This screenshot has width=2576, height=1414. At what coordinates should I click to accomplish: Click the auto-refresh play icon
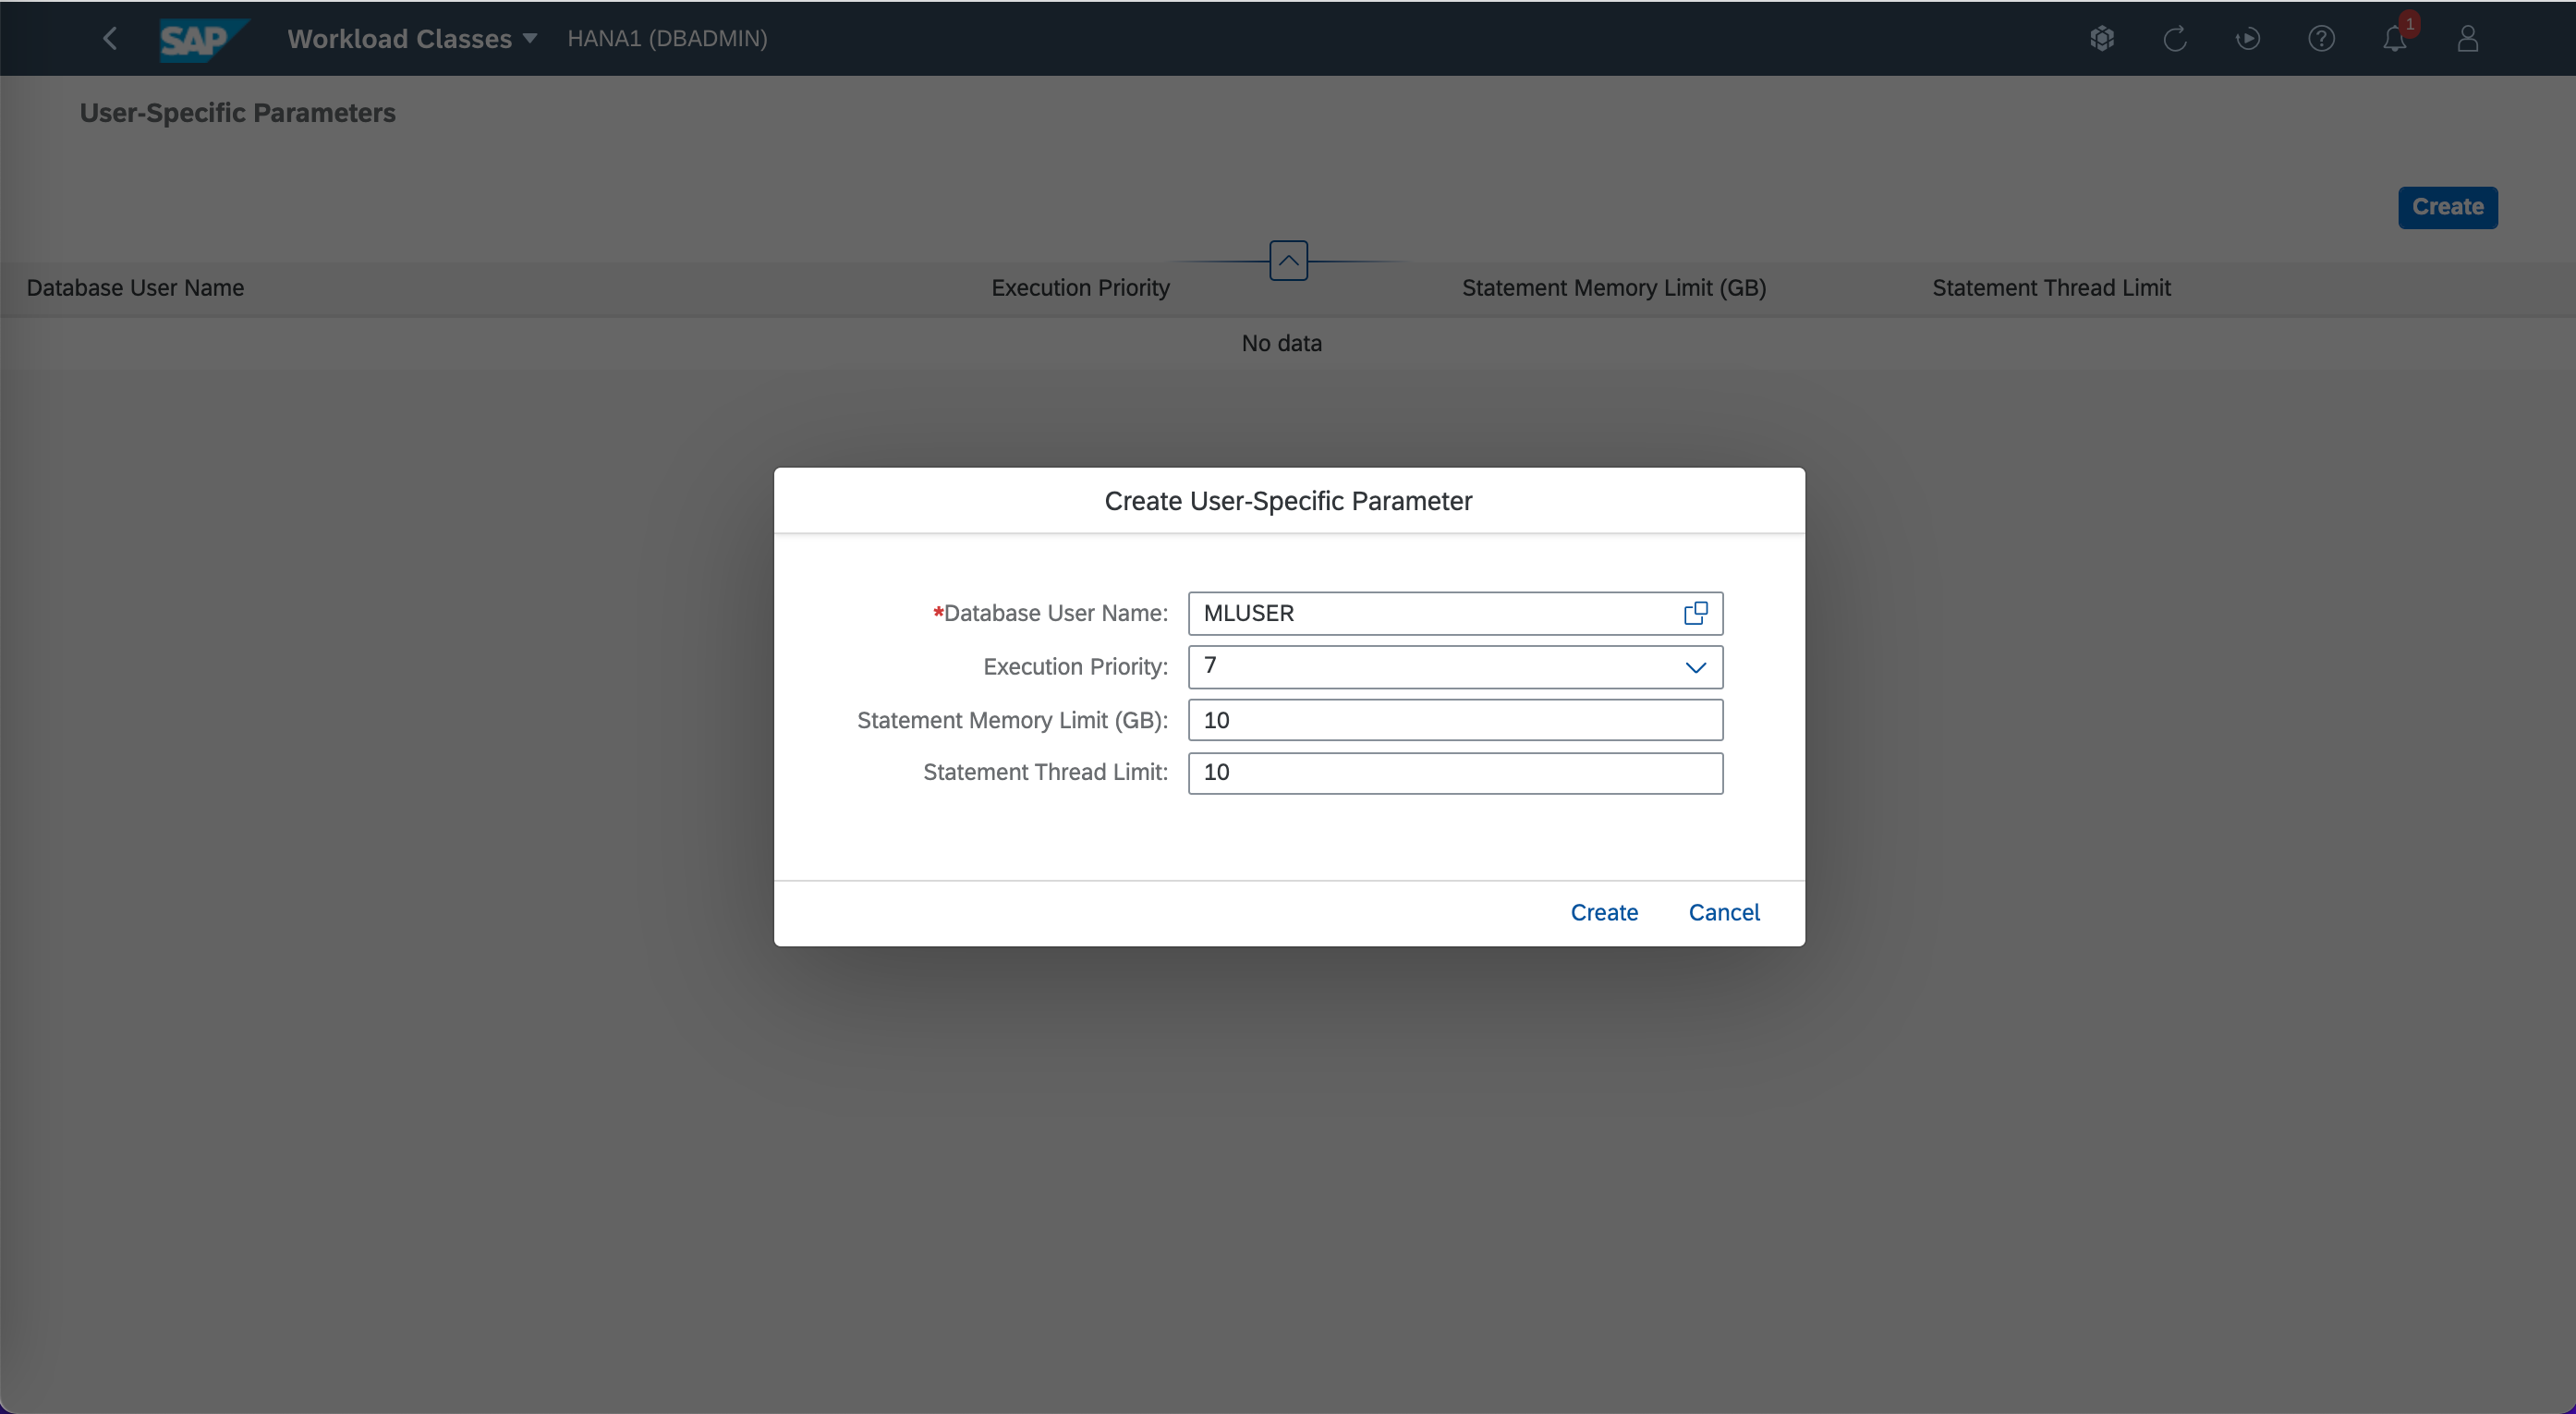(x=2247, y=39)
